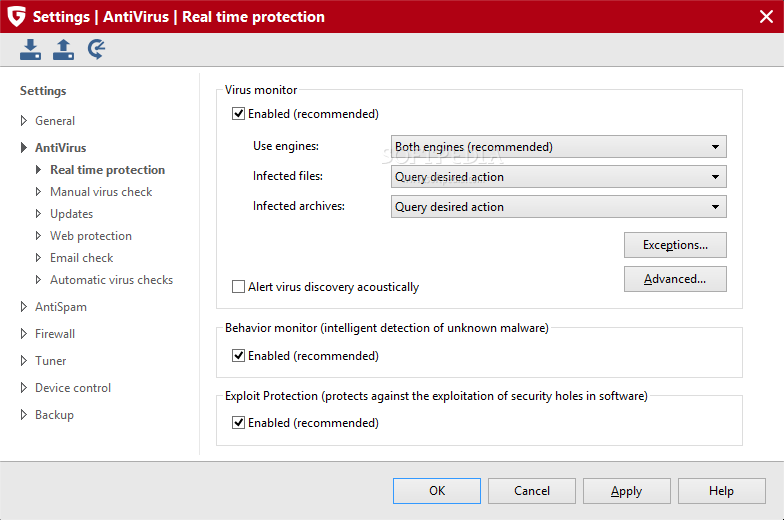Click the Exceptions... button
The width and height of the screenshot is (784, 520).
pyautogui.click(x=675, y=245)
